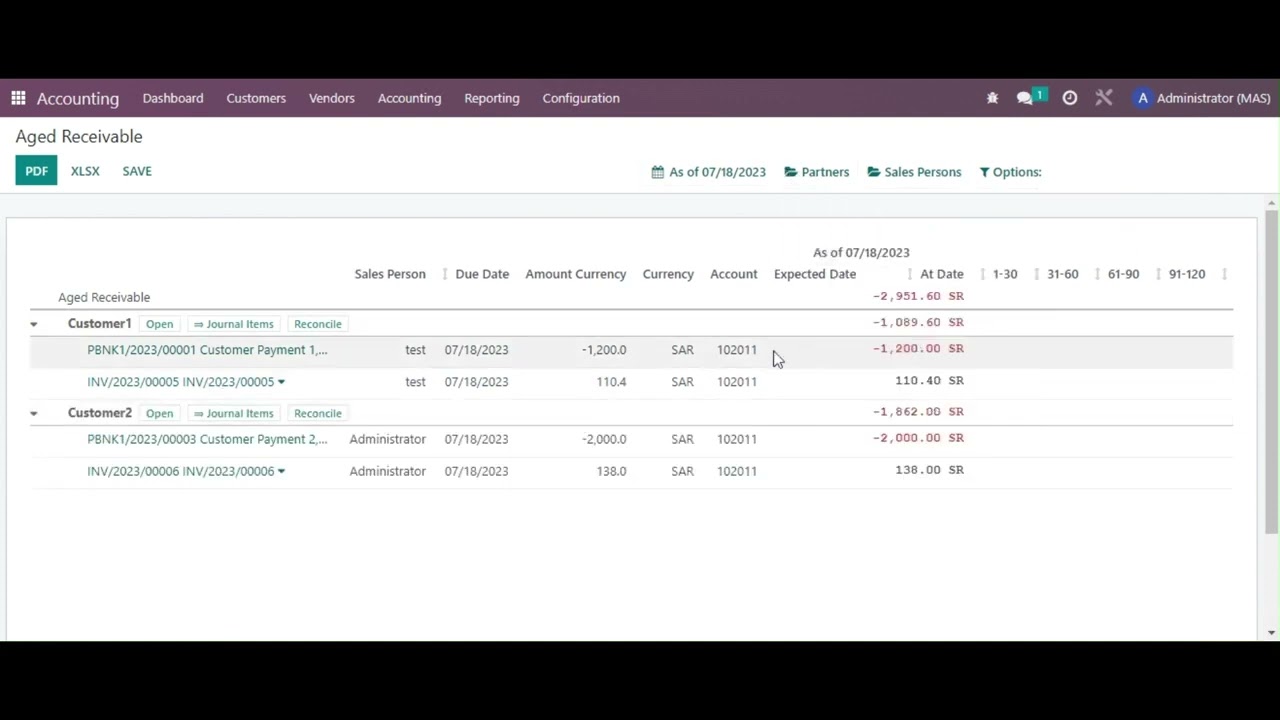Viewport: 1280px width, 720px height.
Task: Open the activities clock icon
Action: [1070, 98]
